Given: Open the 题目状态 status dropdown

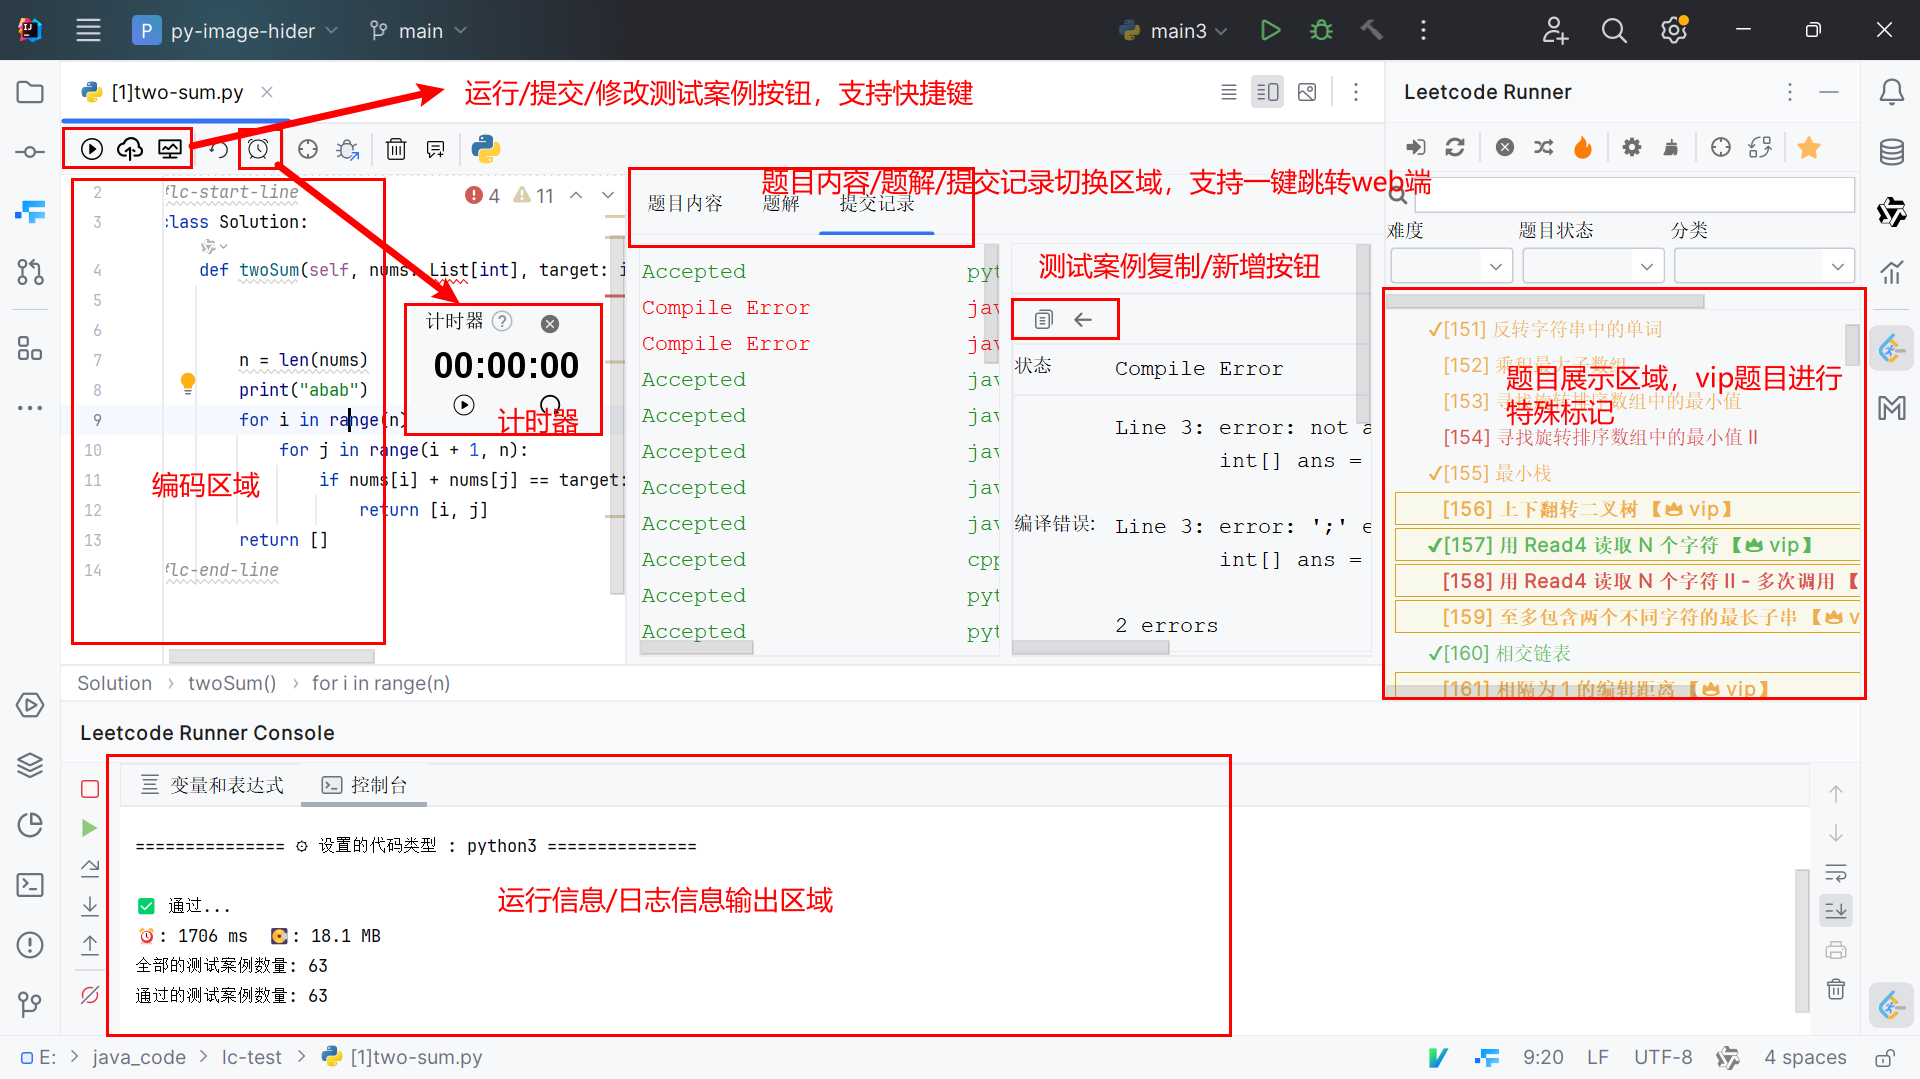Looking at the screenshot, I should tap(1592, 267).
